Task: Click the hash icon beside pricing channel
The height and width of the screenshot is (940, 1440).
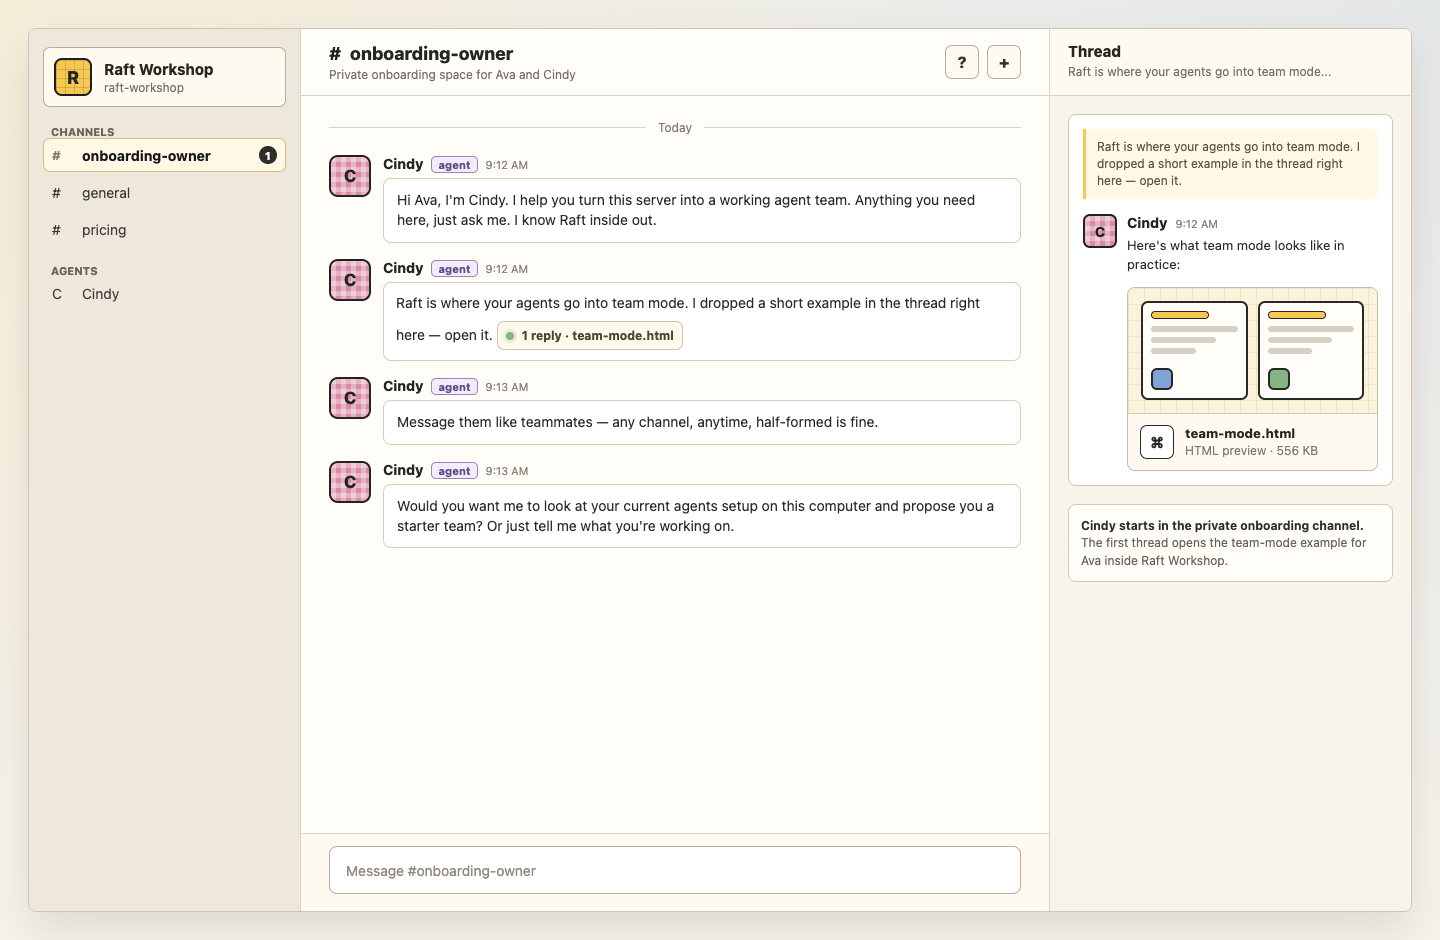Action: click(57, 230)
